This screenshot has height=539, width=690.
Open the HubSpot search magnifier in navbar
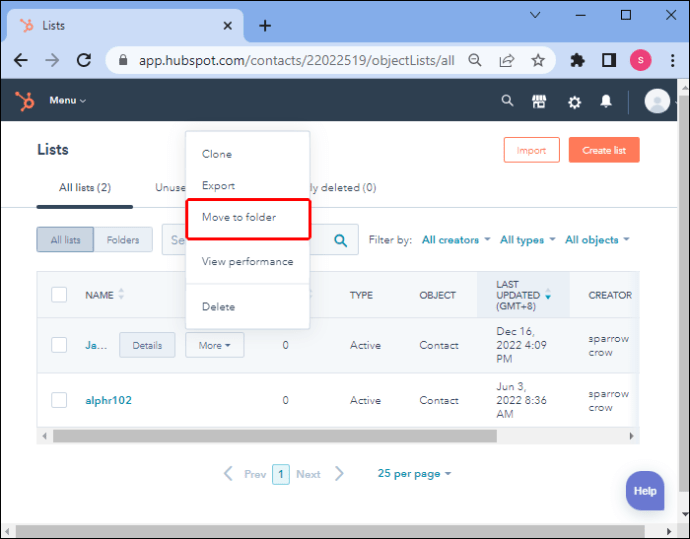point(507,101)
